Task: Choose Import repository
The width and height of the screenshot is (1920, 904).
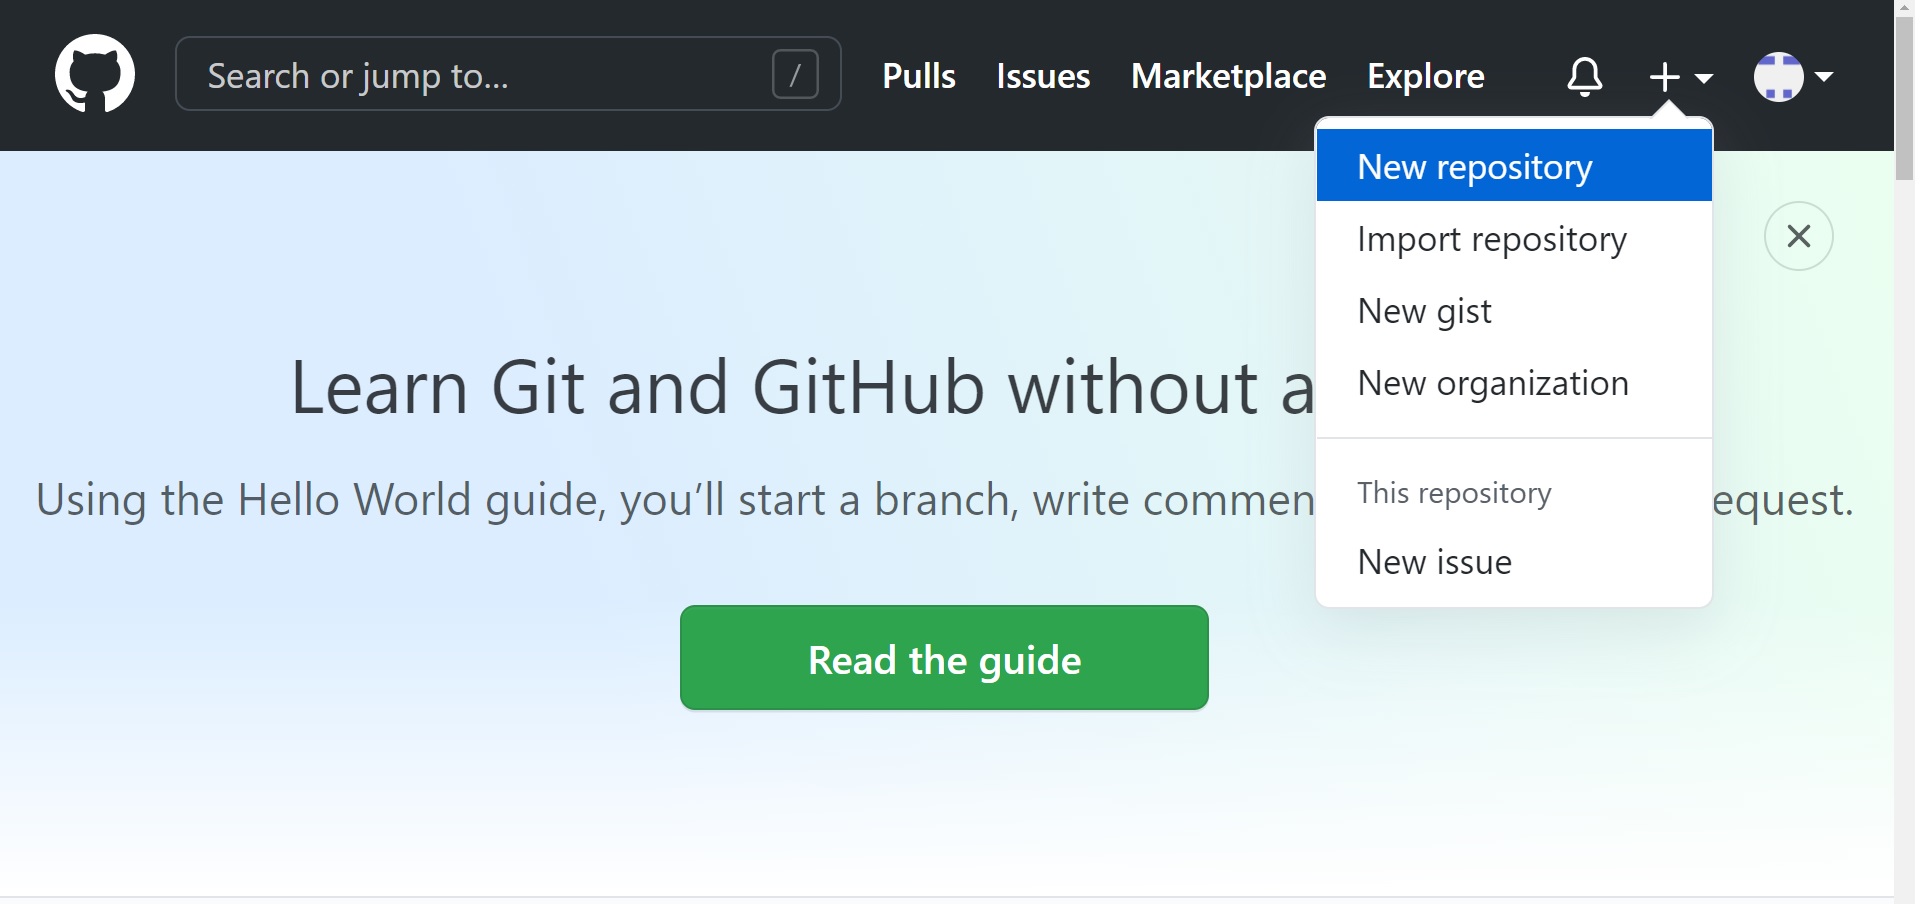Action: pyautogui.click(x=1491, y=239)
